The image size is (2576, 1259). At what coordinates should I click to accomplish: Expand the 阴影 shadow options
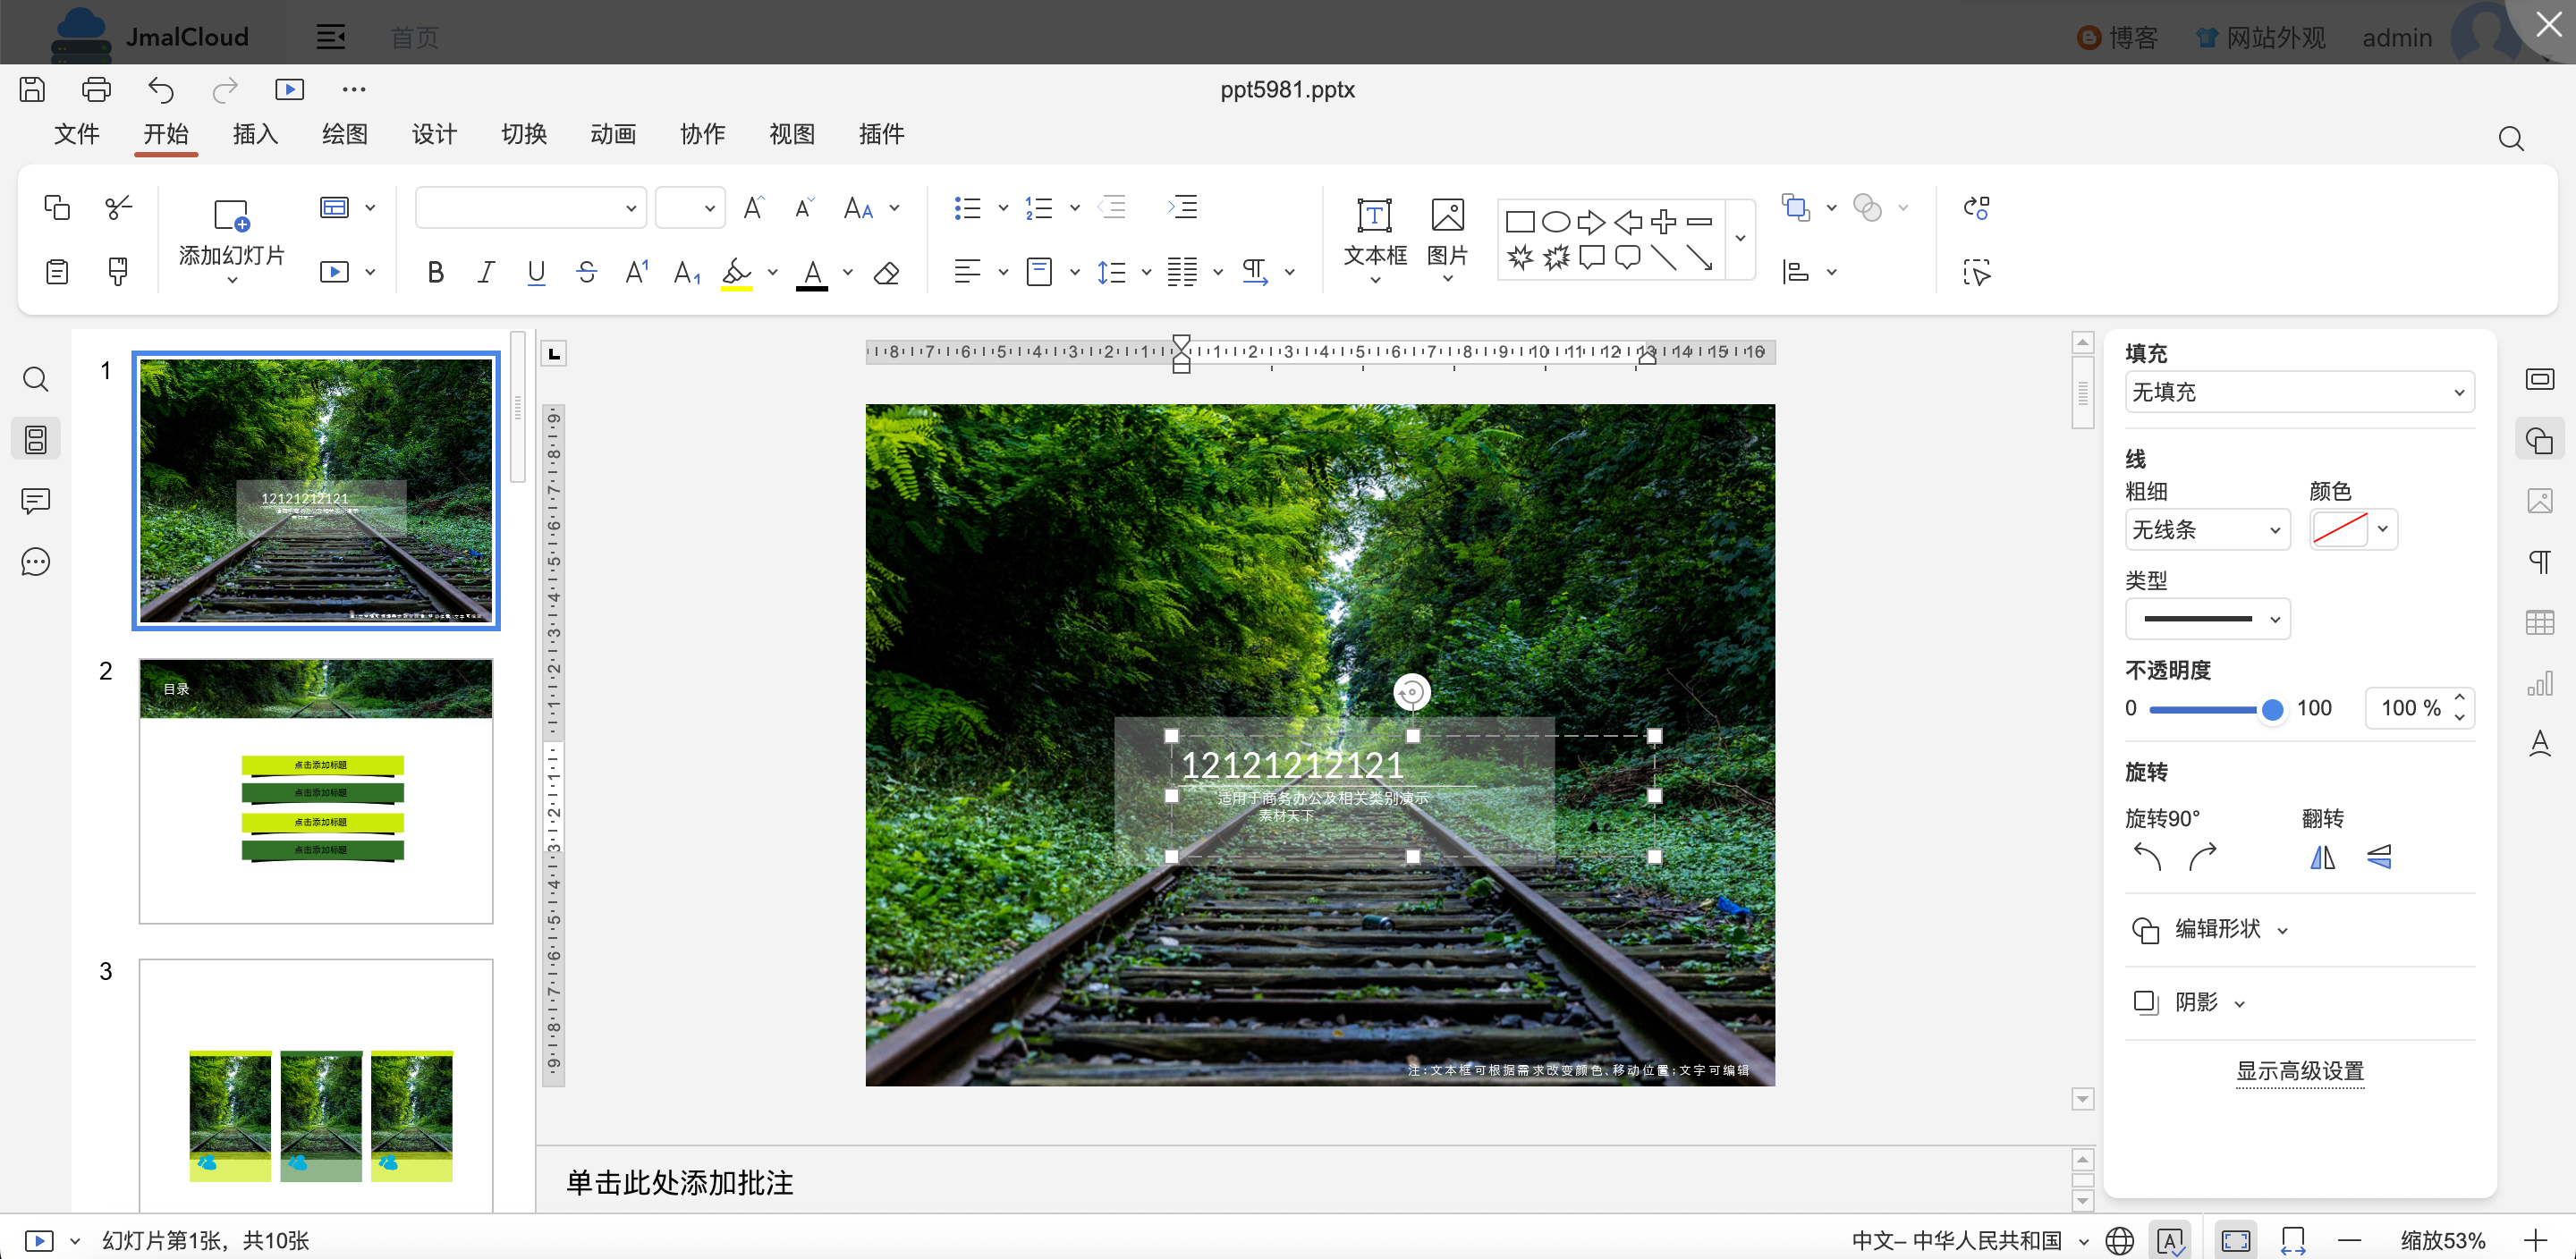[x=2196, y=1002]
